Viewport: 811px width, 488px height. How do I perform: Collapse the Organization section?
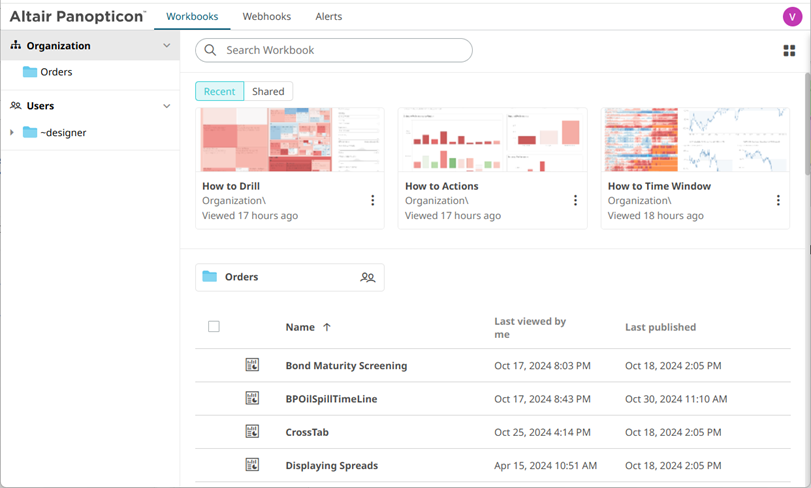click(166, 46)
